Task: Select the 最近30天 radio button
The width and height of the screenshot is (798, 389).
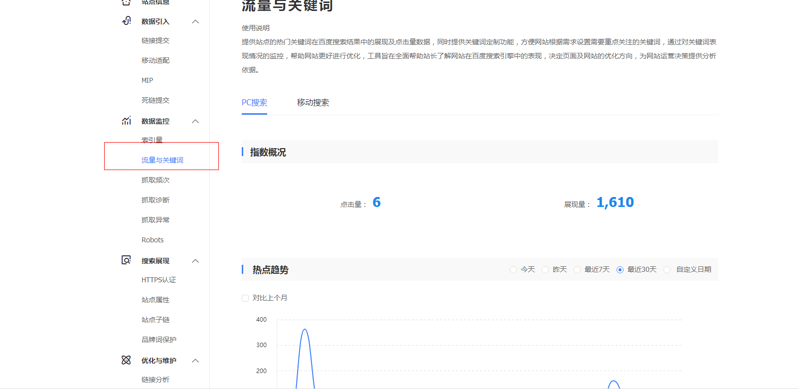Action: pyautogui.click(x=620, y=270)
